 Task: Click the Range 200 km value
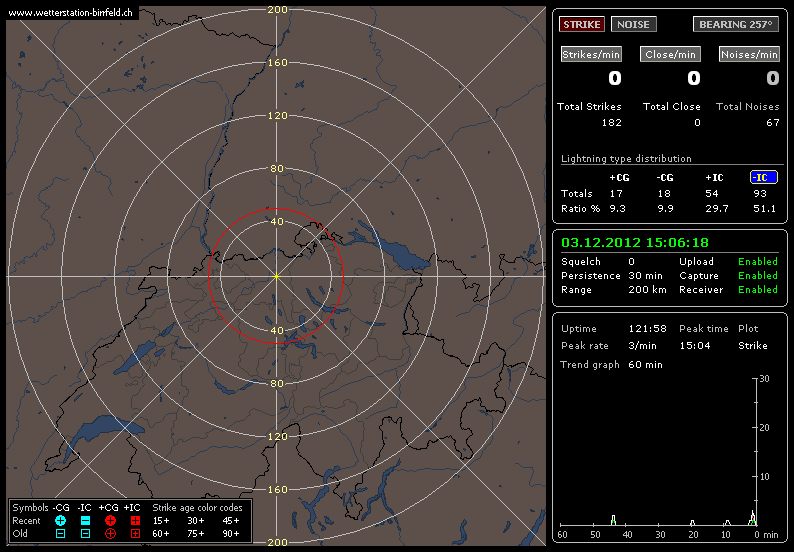pyautogui.click(x=641, y=290)
